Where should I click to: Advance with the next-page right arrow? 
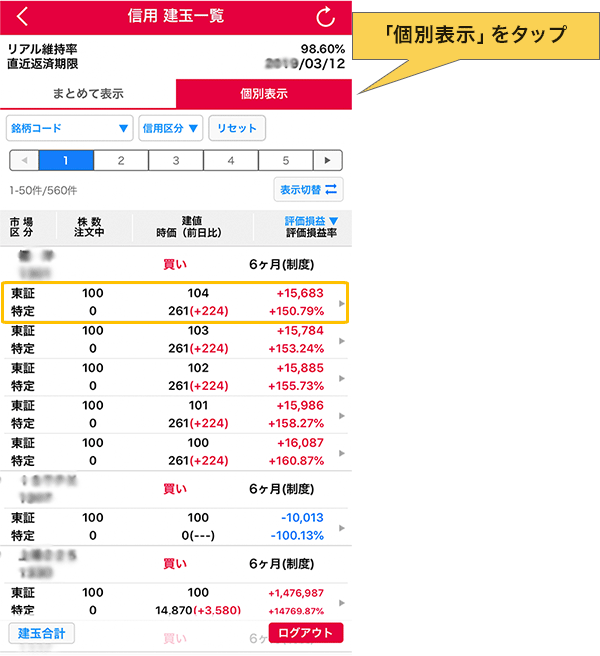328,160
